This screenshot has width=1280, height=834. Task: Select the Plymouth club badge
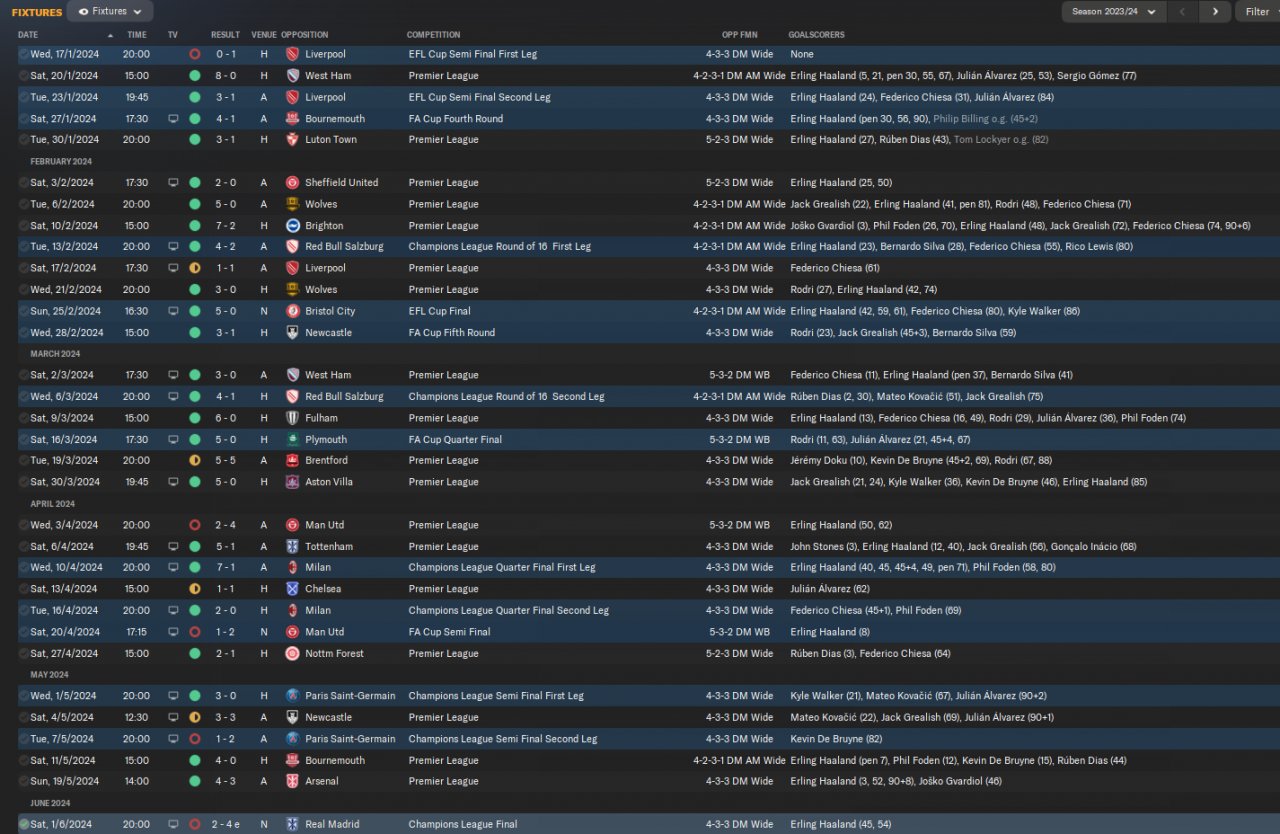click(292, 440)
